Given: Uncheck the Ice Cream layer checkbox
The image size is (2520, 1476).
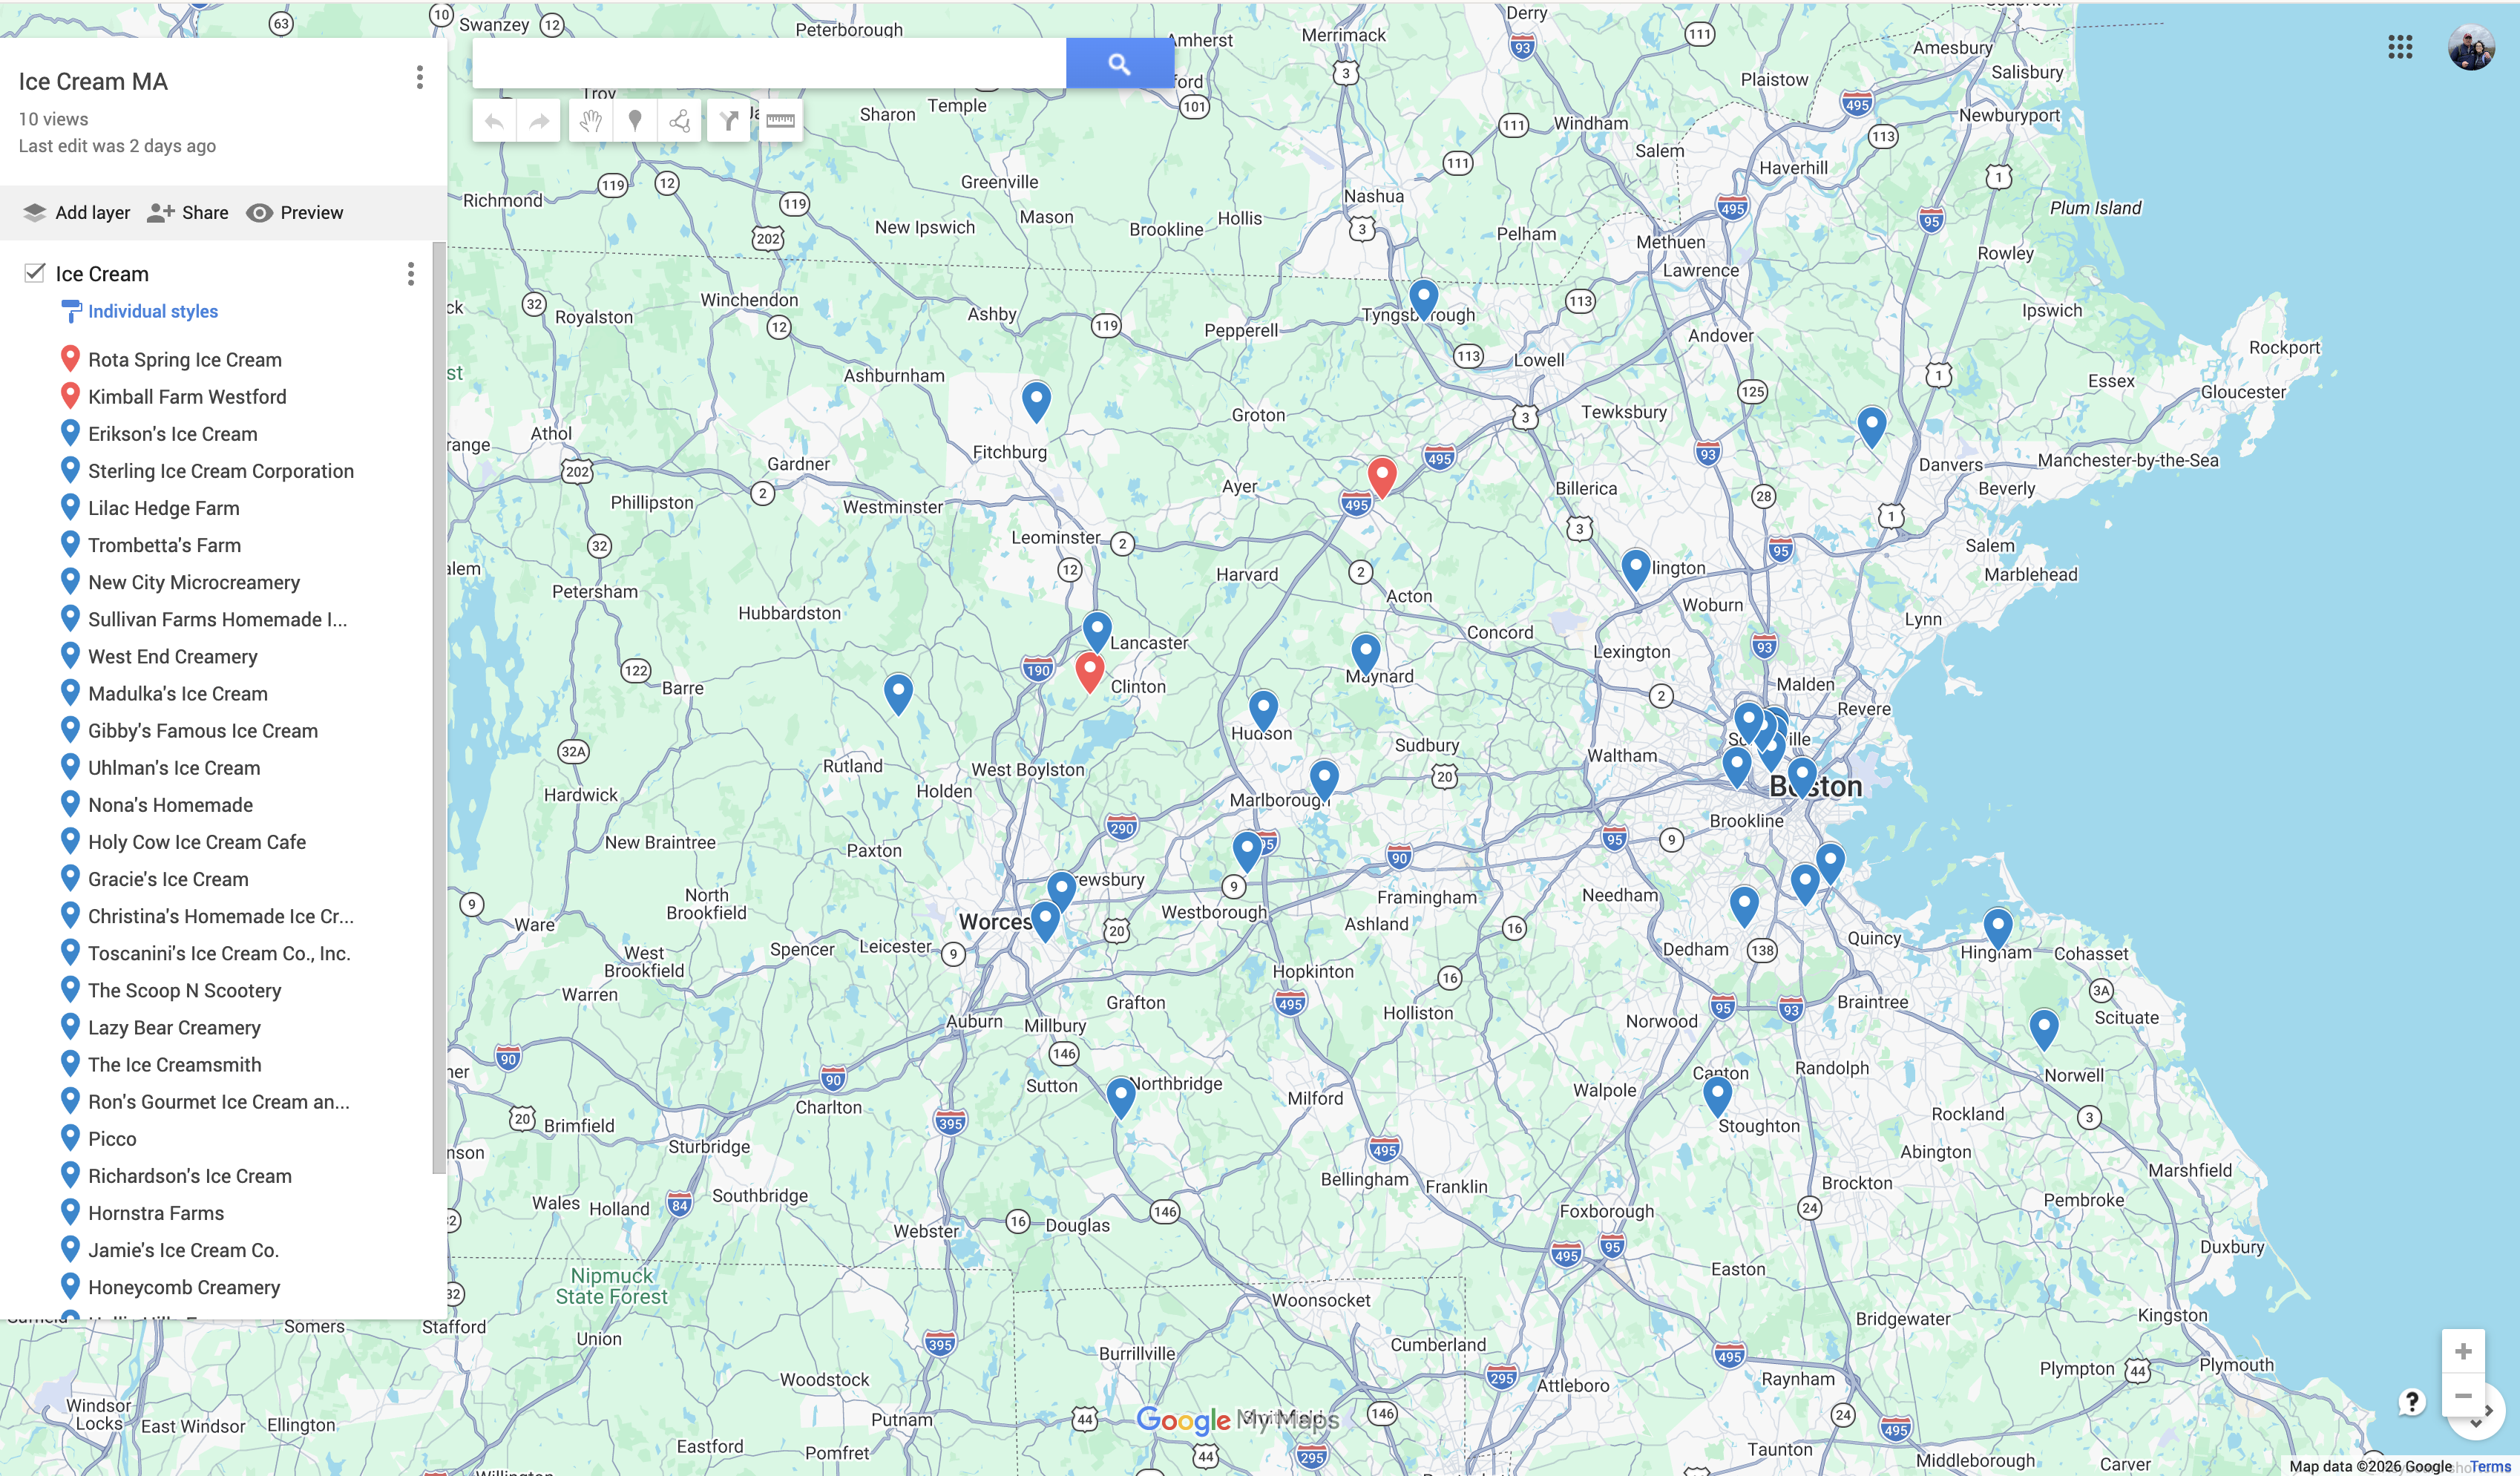Looking at the screenshot, I should [35, 273].
